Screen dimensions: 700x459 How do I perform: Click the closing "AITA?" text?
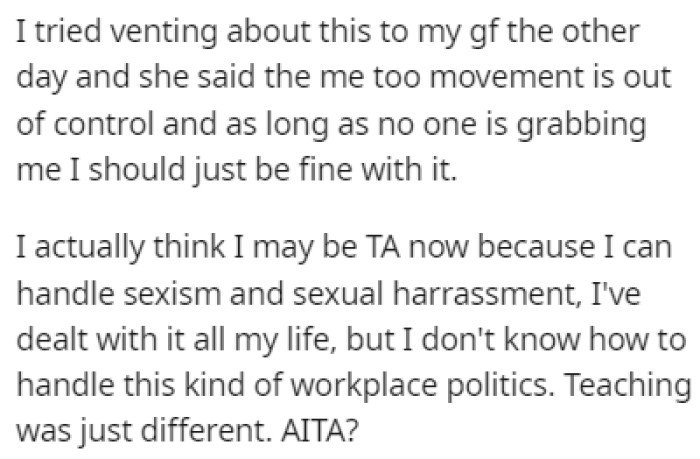tap(320, 431)
